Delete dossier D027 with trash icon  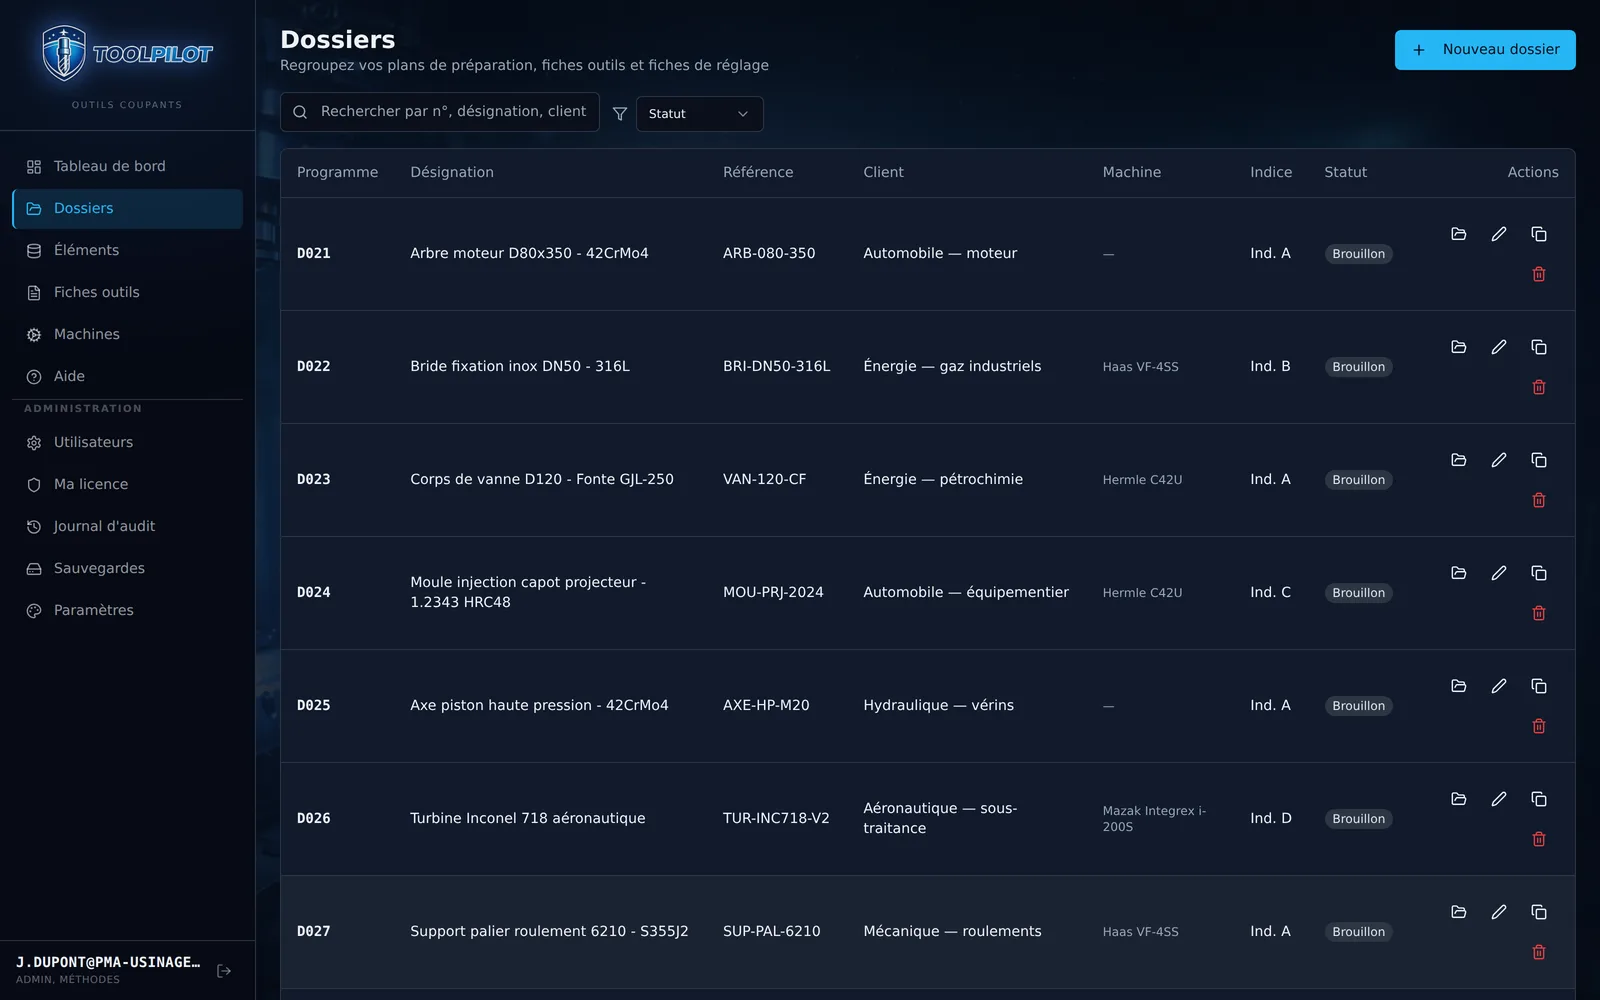point(1539,952)
